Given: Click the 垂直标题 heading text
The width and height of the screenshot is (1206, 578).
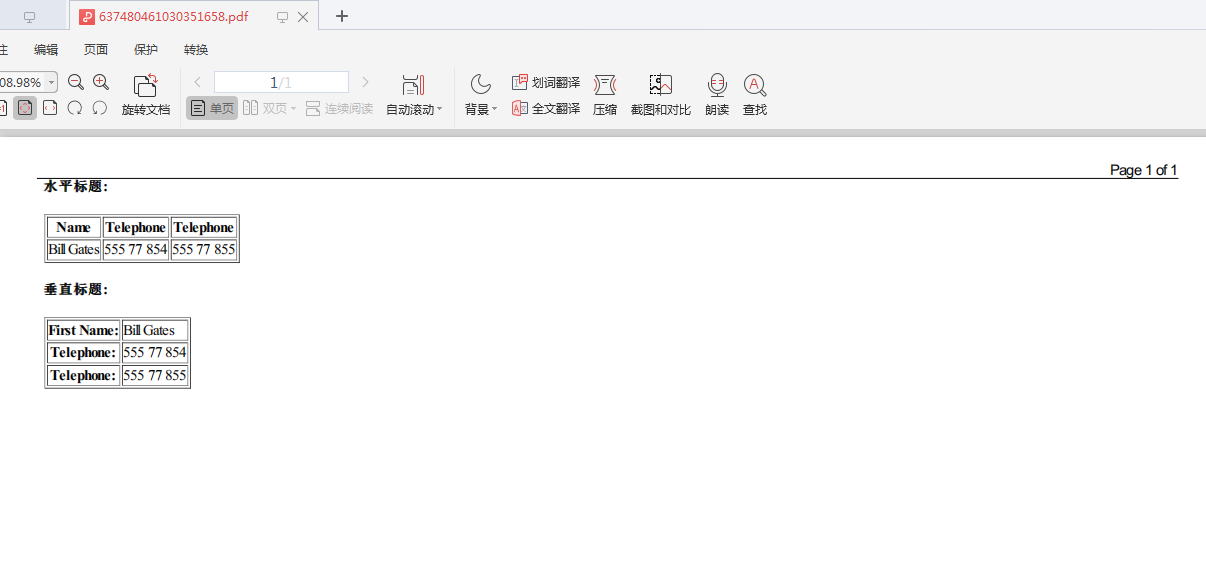Looking at the screenshot, I should pos(76,289).
